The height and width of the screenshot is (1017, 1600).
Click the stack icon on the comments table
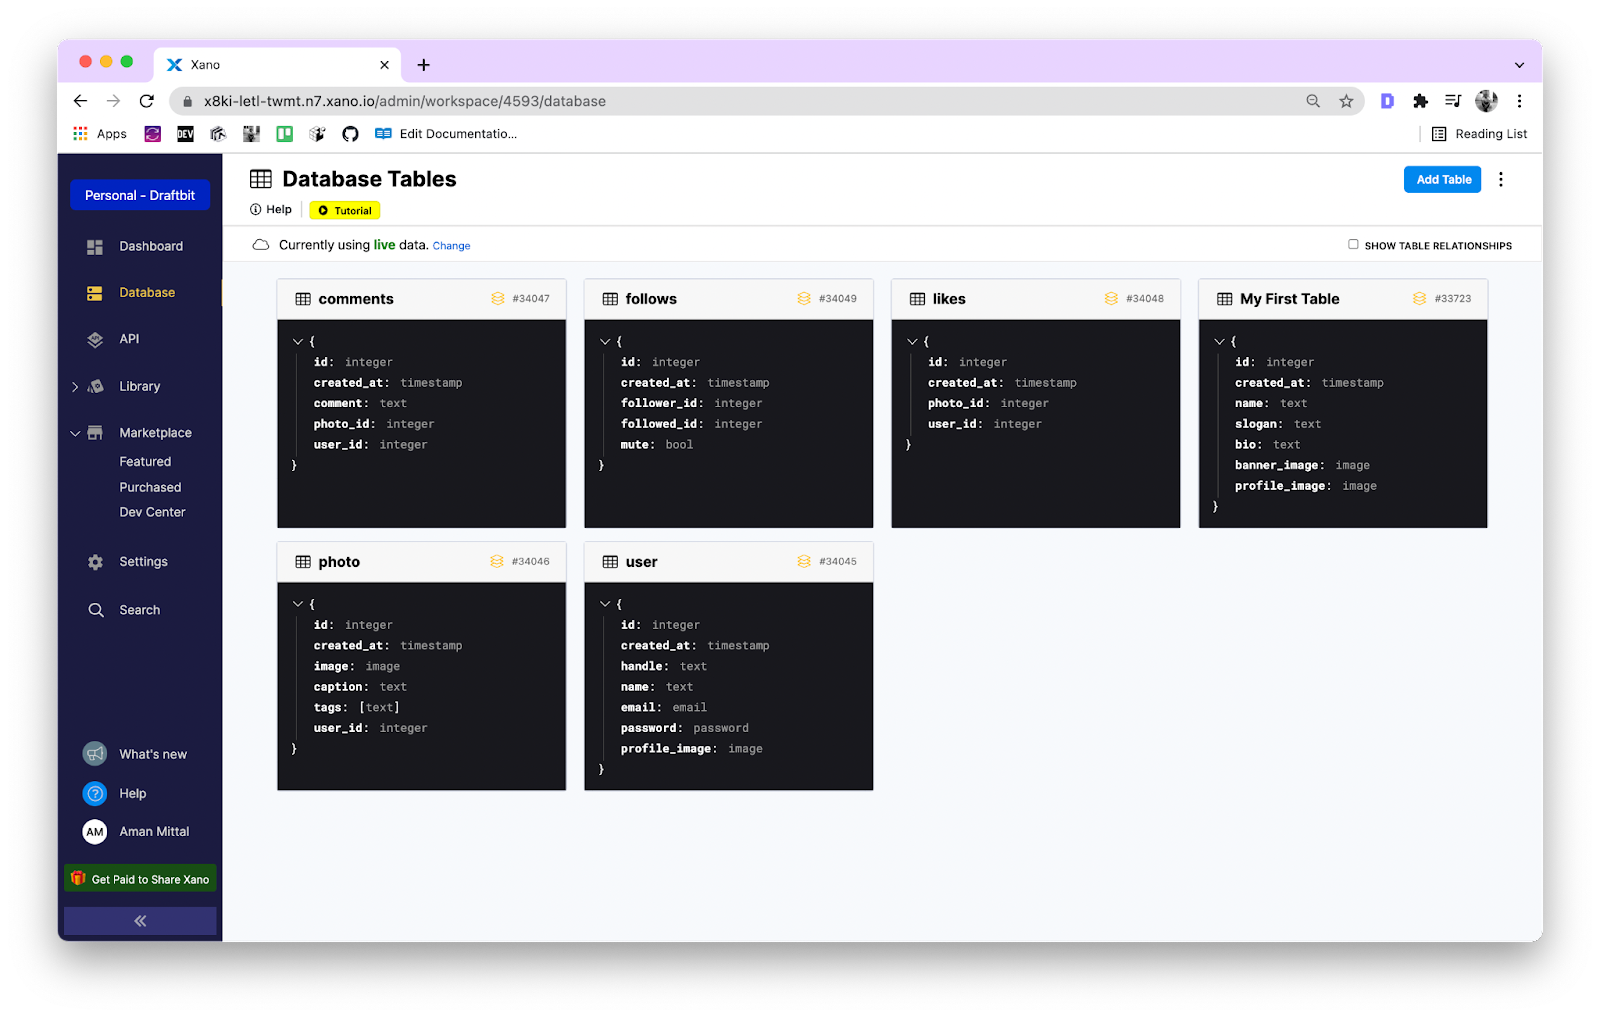coord(498,297)
